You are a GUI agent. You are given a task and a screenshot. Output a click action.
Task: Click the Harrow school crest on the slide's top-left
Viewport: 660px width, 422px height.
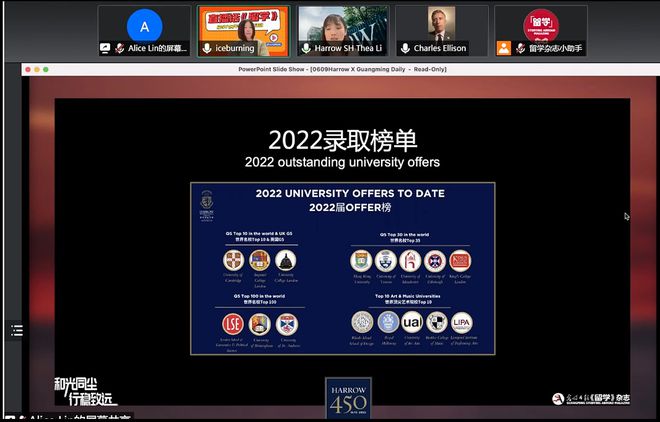click(x=207, y=205)
